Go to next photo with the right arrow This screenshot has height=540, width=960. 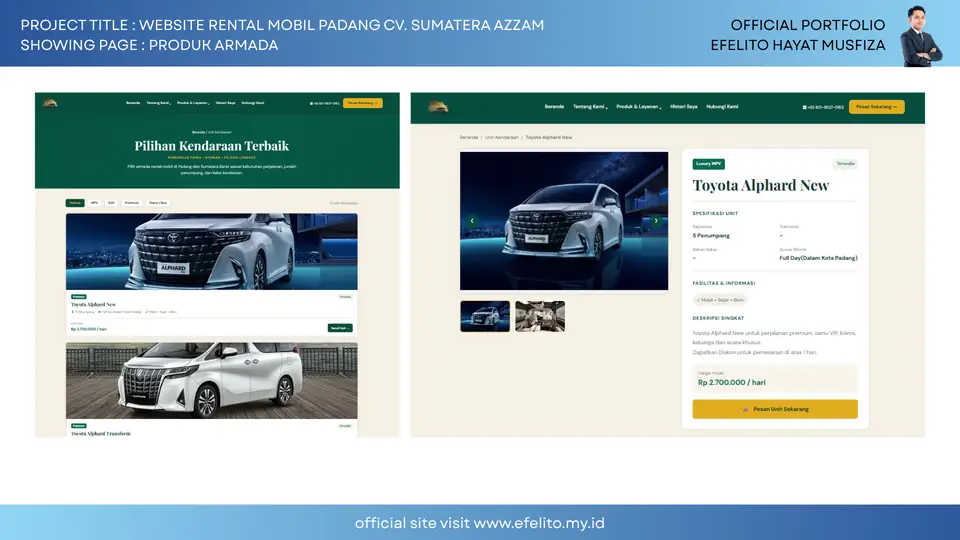click(x=656, y=220)
